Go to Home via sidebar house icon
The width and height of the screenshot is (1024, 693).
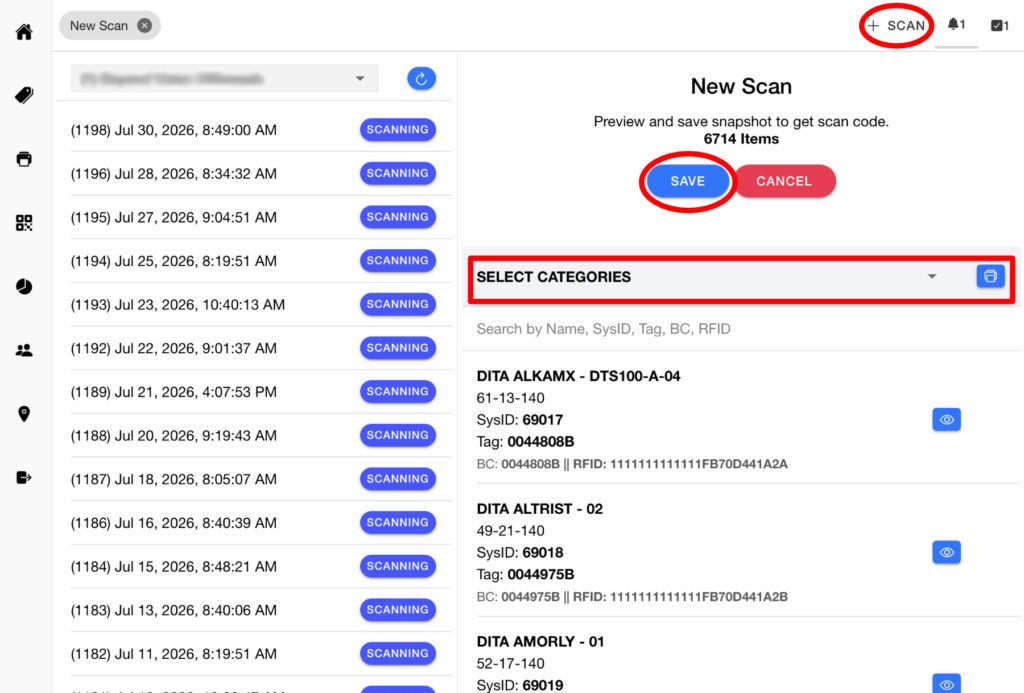(x=24, y=32)
